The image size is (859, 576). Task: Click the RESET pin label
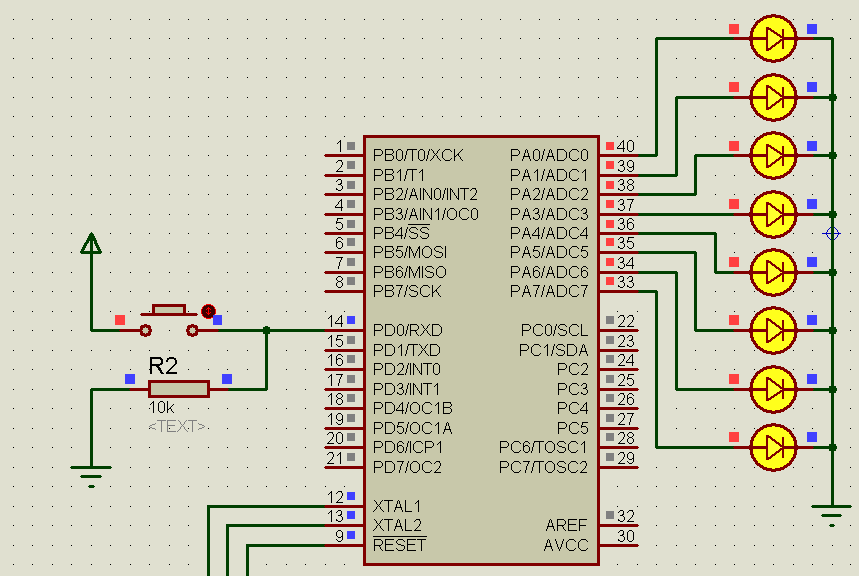point(400,543)
